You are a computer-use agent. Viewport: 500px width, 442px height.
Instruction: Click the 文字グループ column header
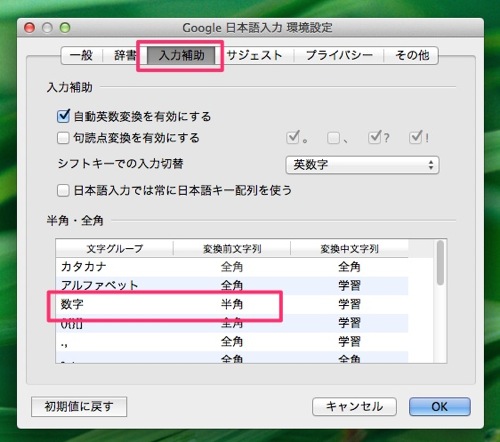[114, 249]
